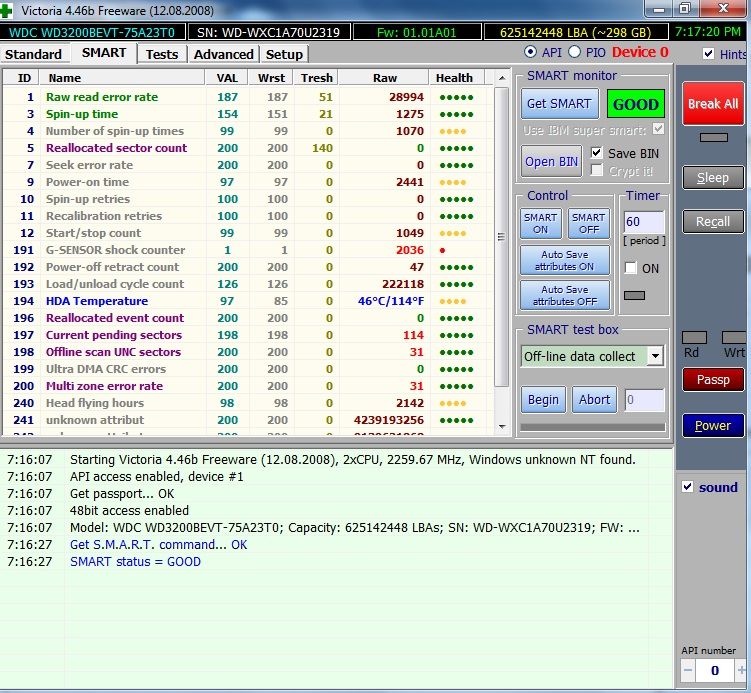Screen dimensions: 751x693
Task: Click the Tresh column header
Action: click(x=316, y=78)
